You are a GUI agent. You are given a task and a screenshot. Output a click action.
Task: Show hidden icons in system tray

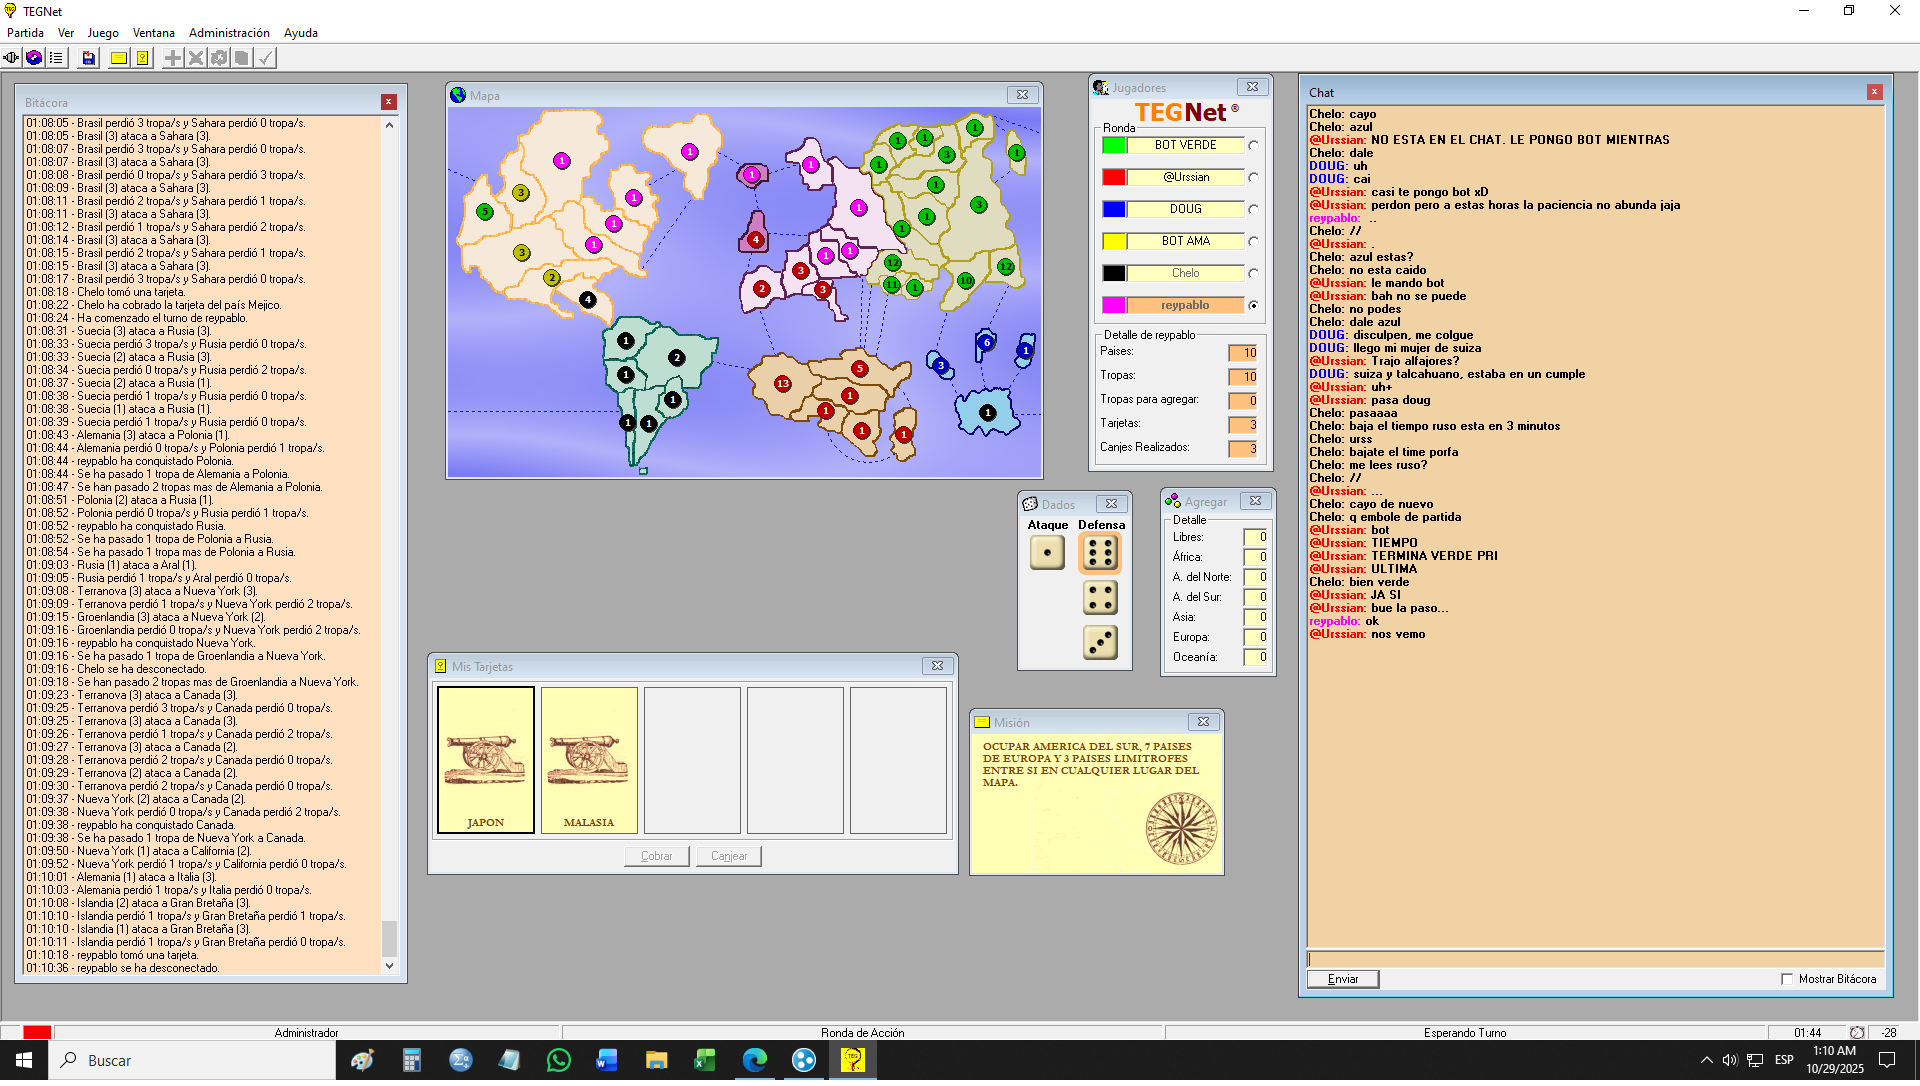[1706, 1060]
